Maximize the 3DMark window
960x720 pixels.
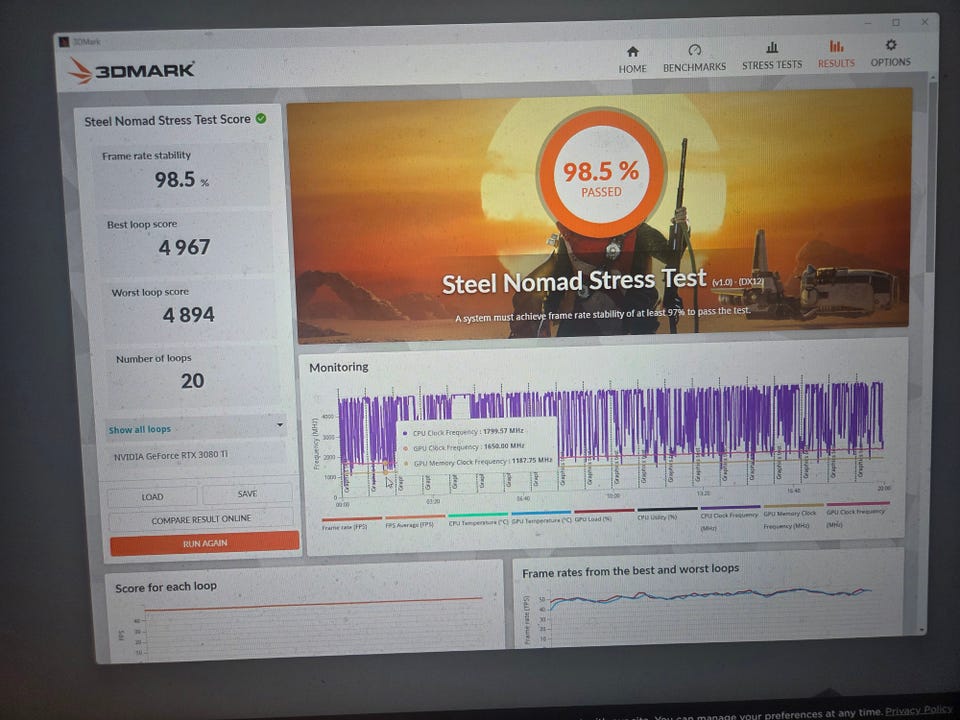coord(896,23)
